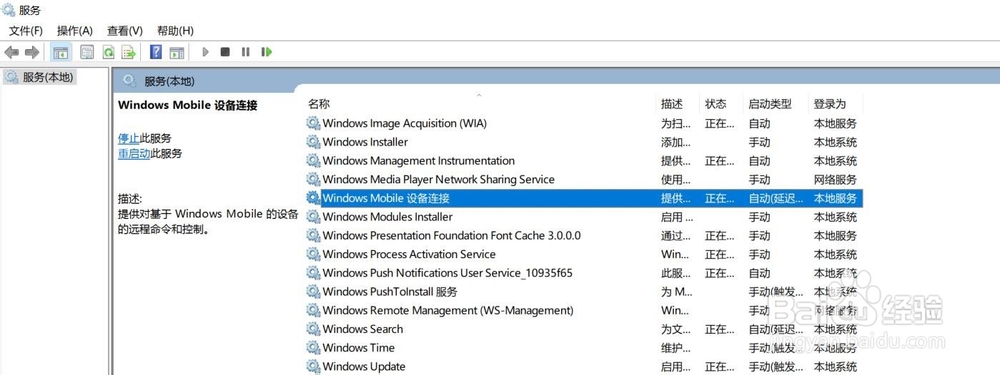Select 服务(本地) in the left tree
This screenshot has height=375, width=1000.
[48, 78]
